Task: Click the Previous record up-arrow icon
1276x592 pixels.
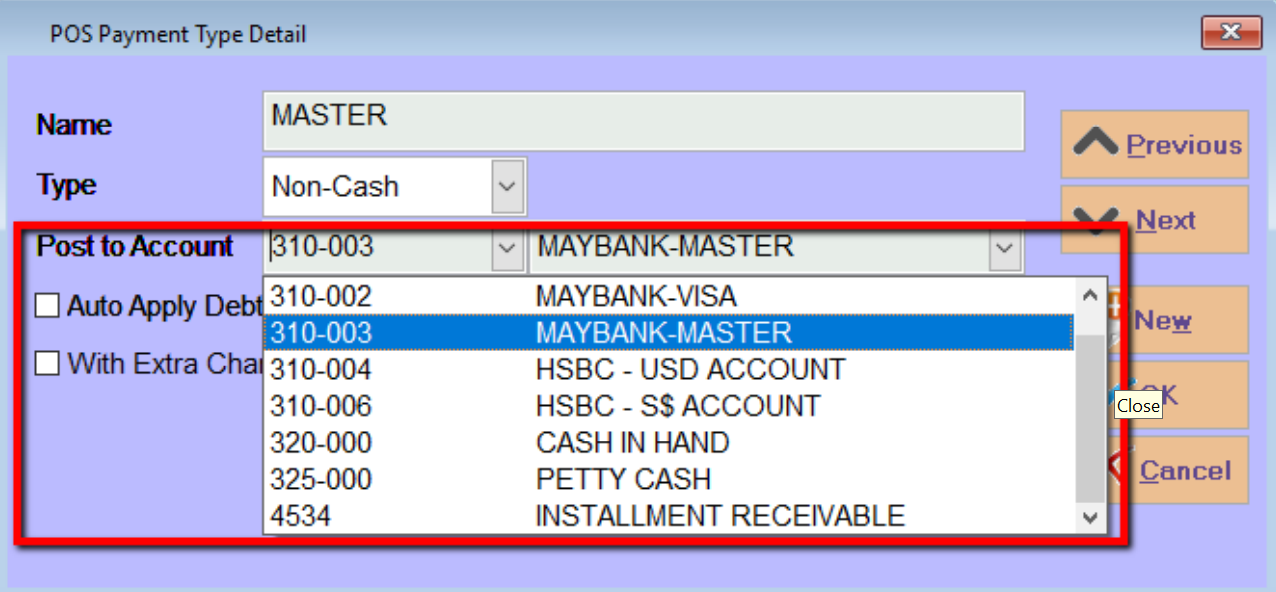Action: [1095, 144]
